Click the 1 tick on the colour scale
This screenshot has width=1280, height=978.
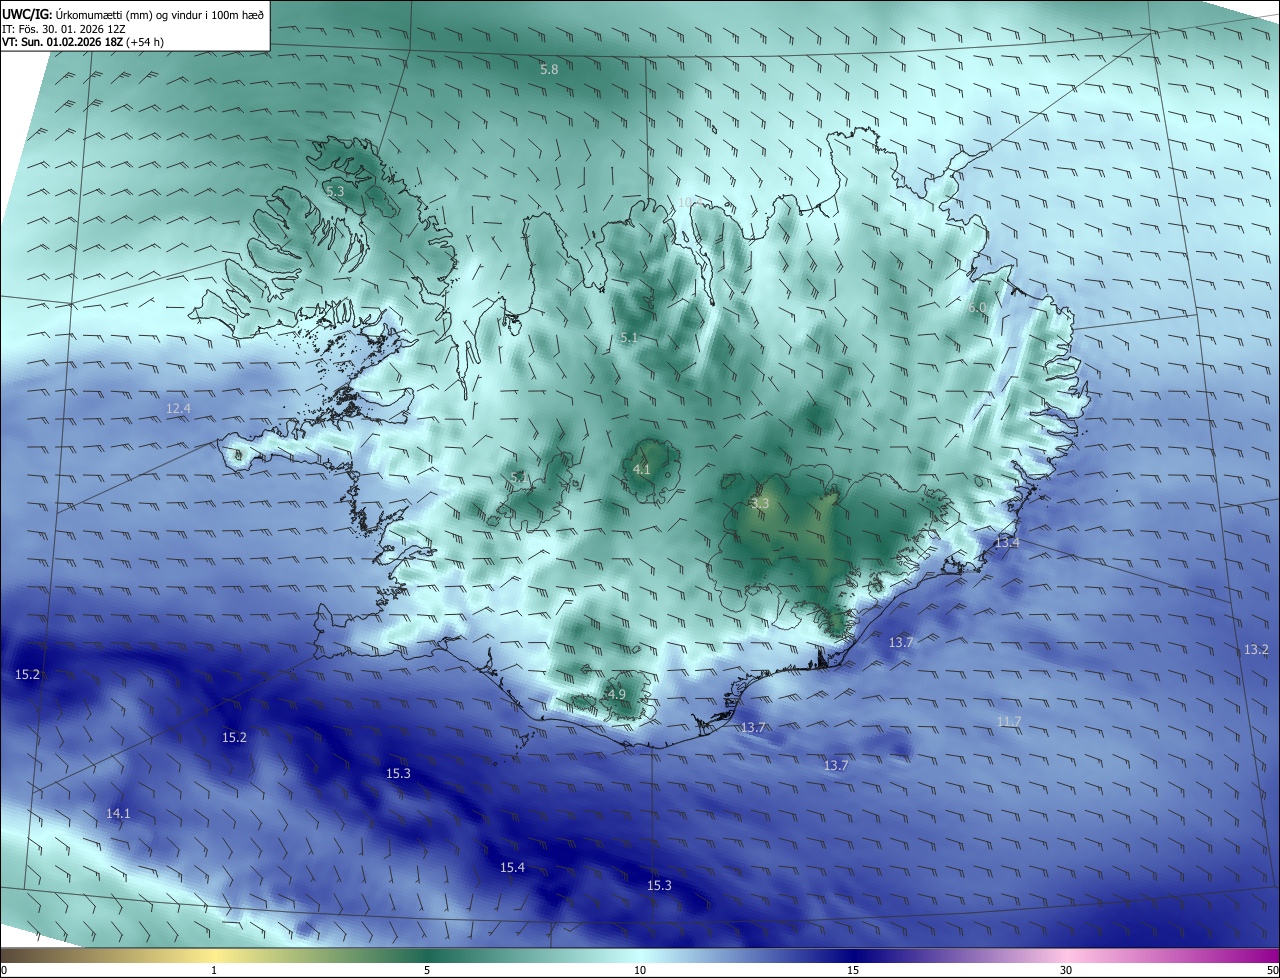pyautogui.click(x=214, y=970)
